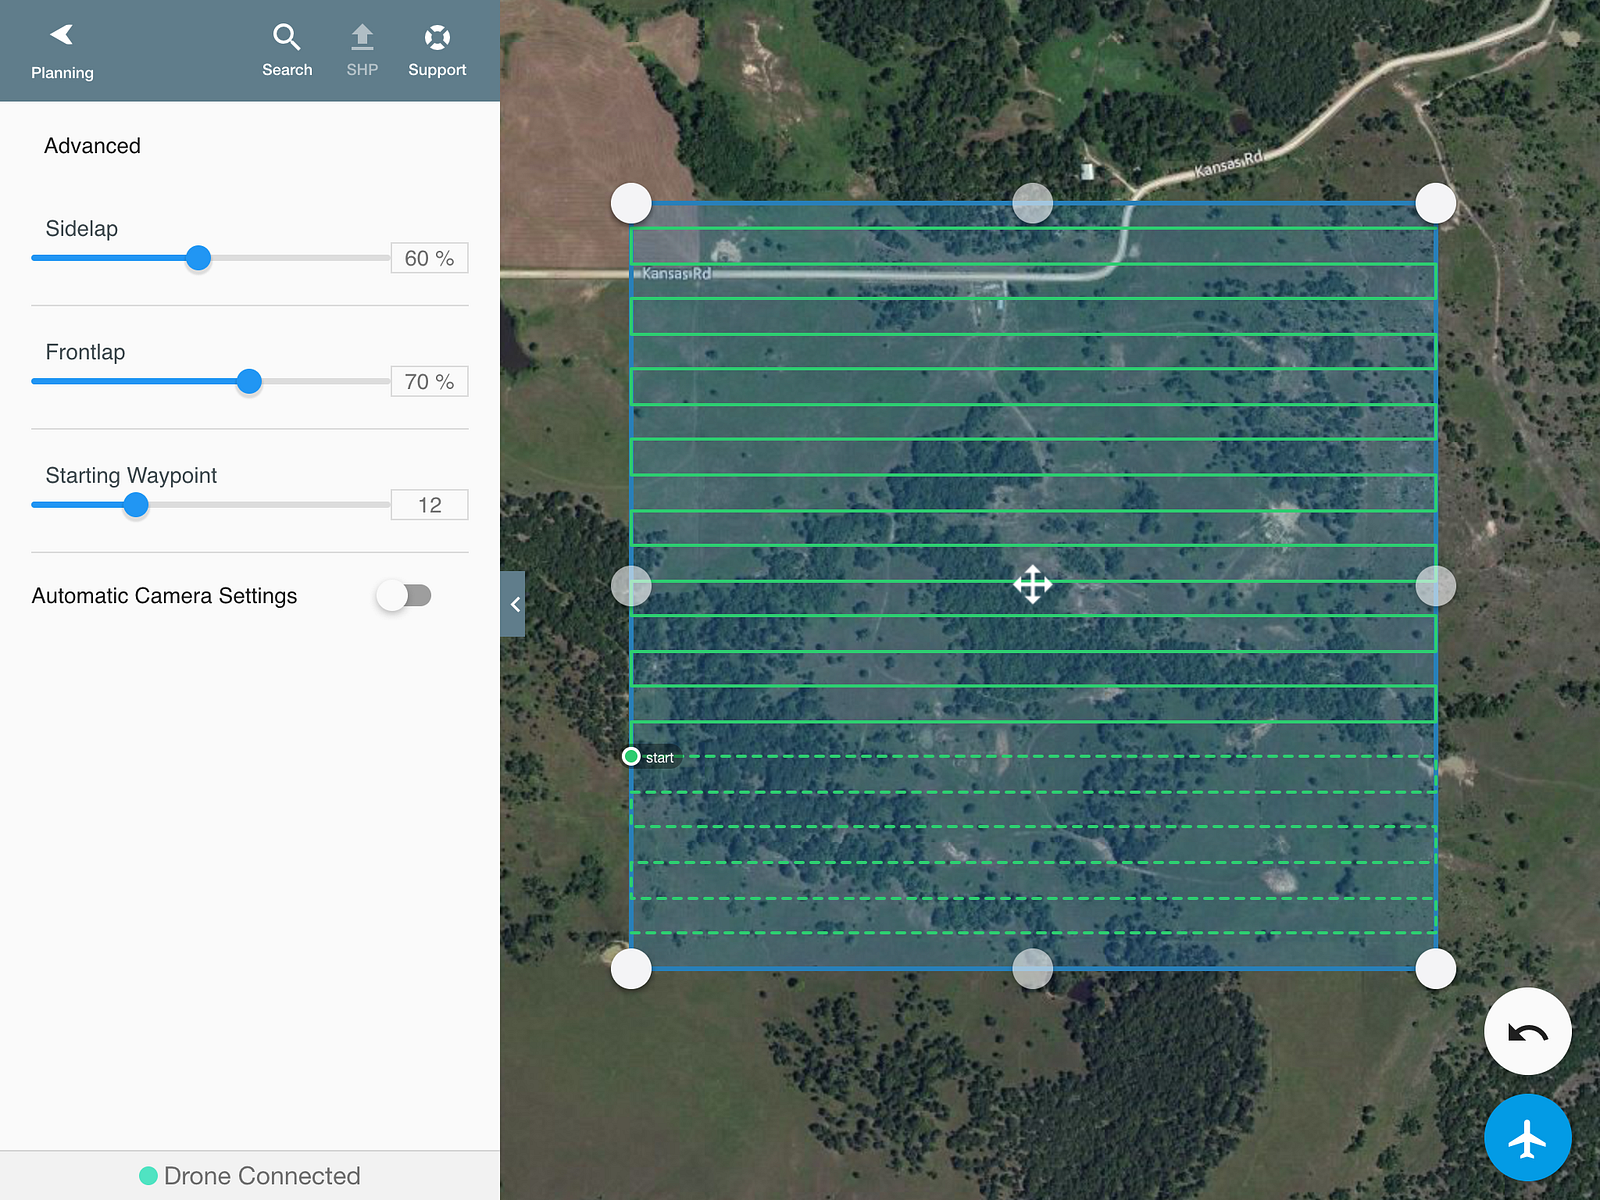Open Support help
The height and width of the screenshot is (1200, 1600).
coord(437,51)
